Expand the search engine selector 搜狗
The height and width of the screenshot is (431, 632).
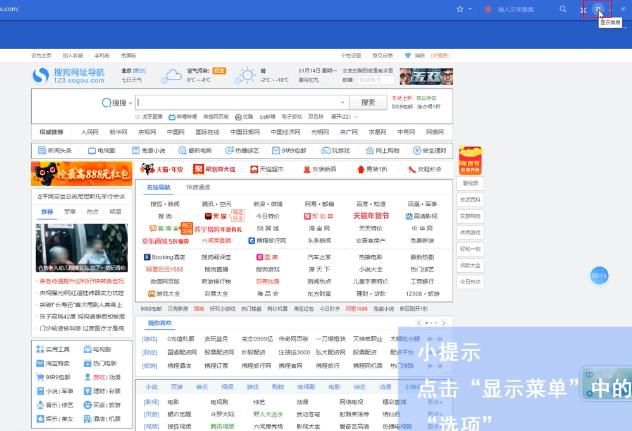tap(116, 103)
